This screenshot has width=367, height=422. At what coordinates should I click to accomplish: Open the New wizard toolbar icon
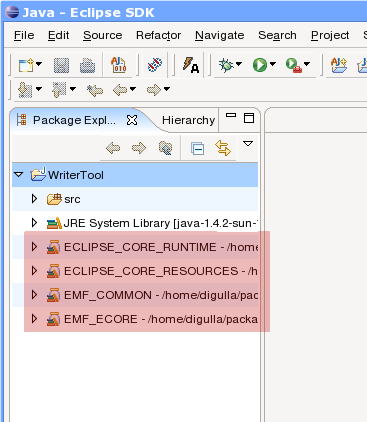(x=26, y=65)
